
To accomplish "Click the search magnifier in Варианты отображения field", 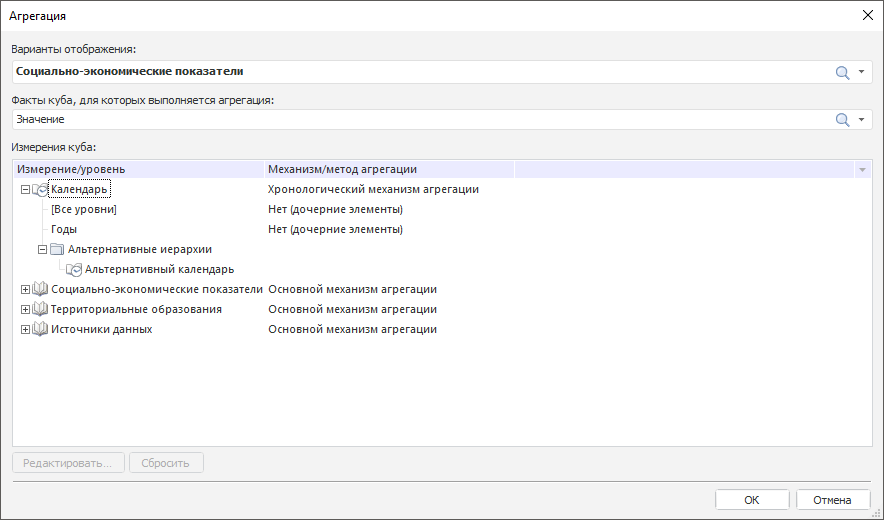I will pyautogui.click(x=842, y=72).
